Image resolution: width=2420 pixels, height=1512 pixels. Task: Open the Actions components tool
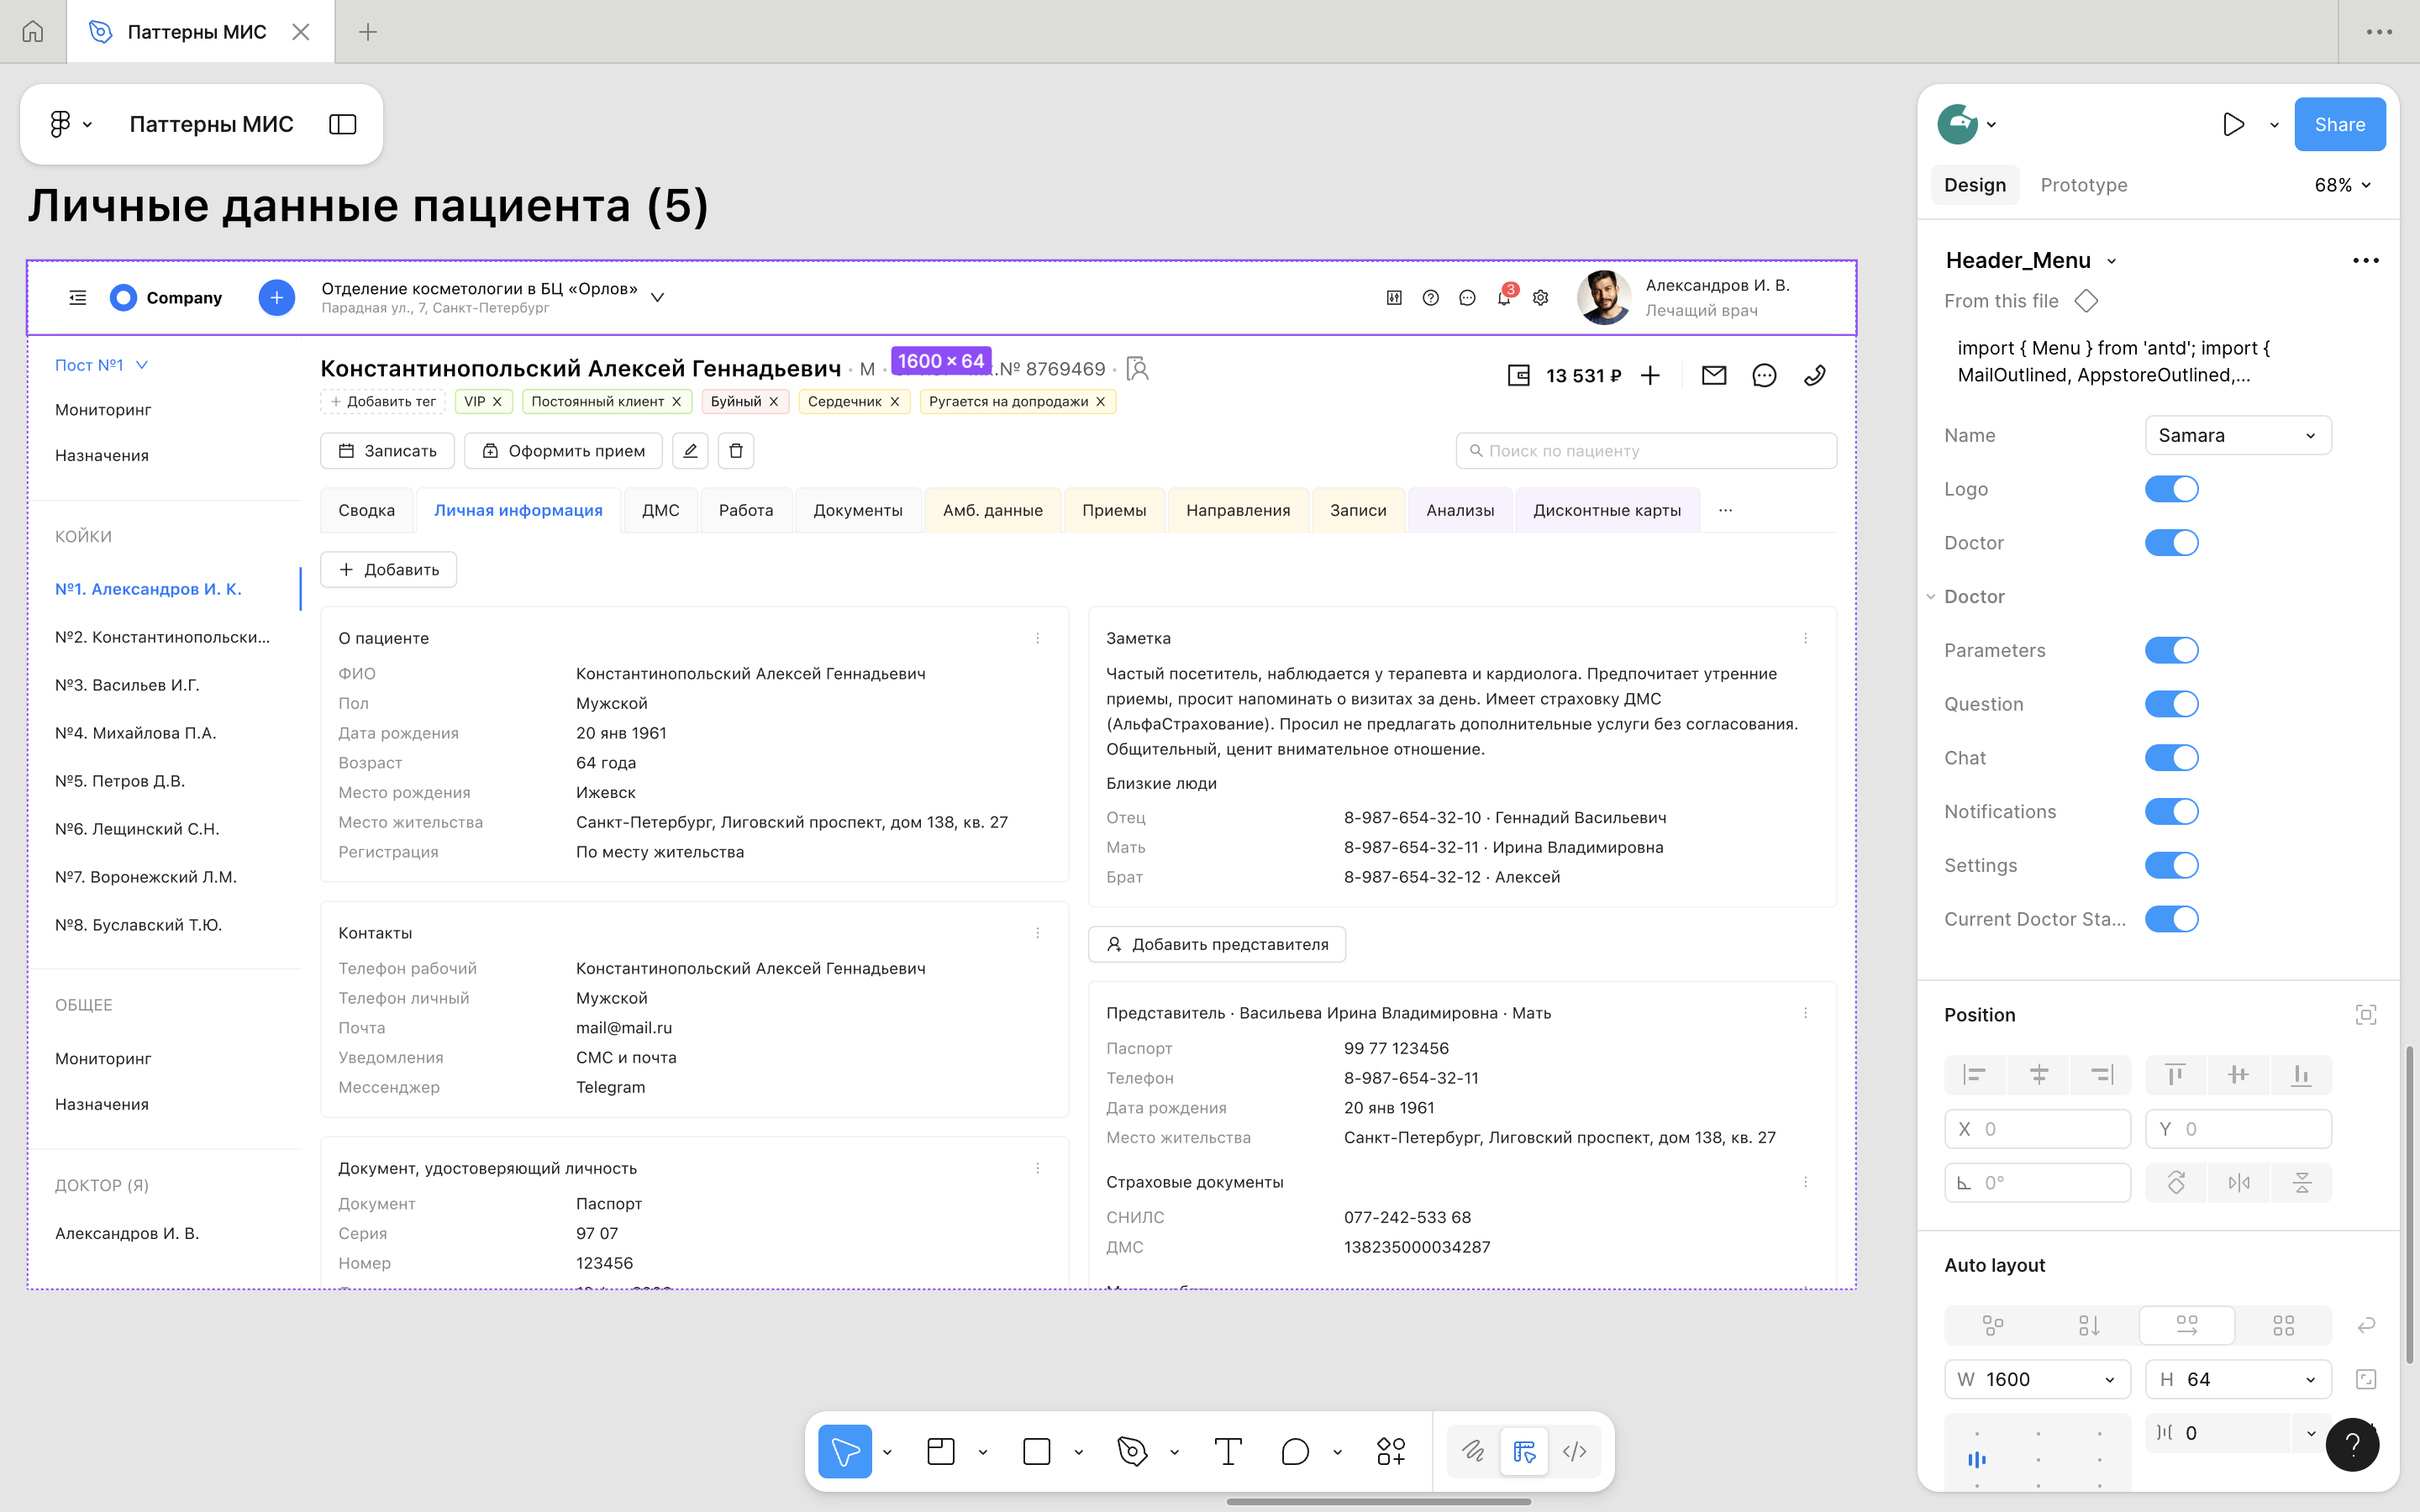click(x=1391, y=1451)
